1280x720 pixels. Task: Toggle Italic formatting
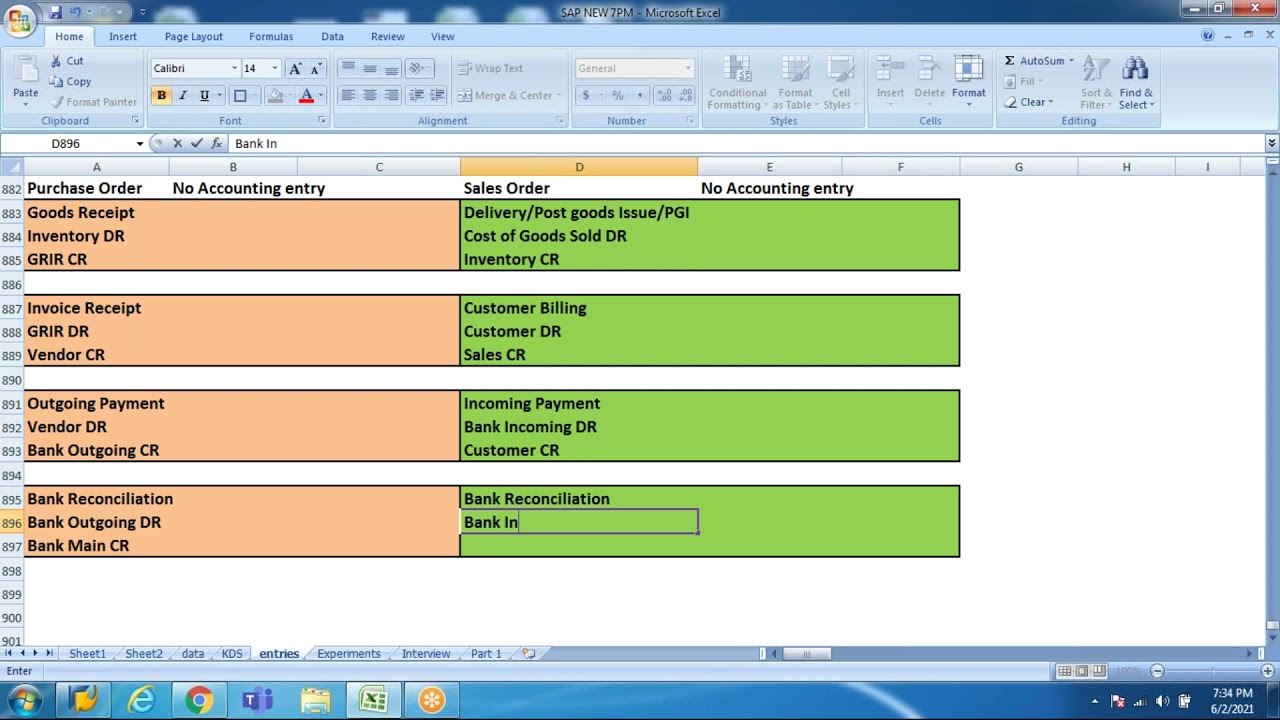183,95
